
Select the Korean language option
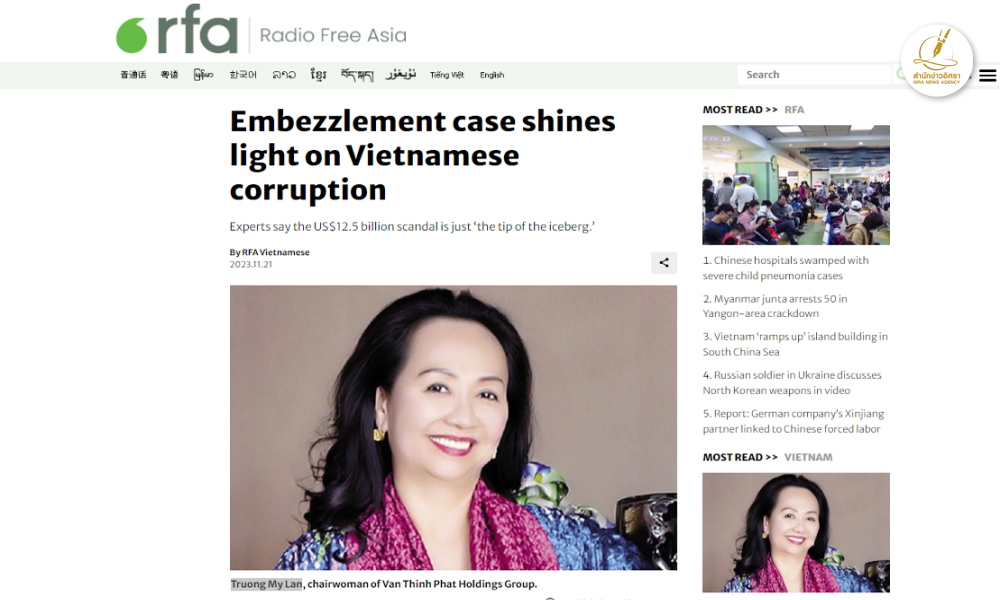click(x=243, y=75)
